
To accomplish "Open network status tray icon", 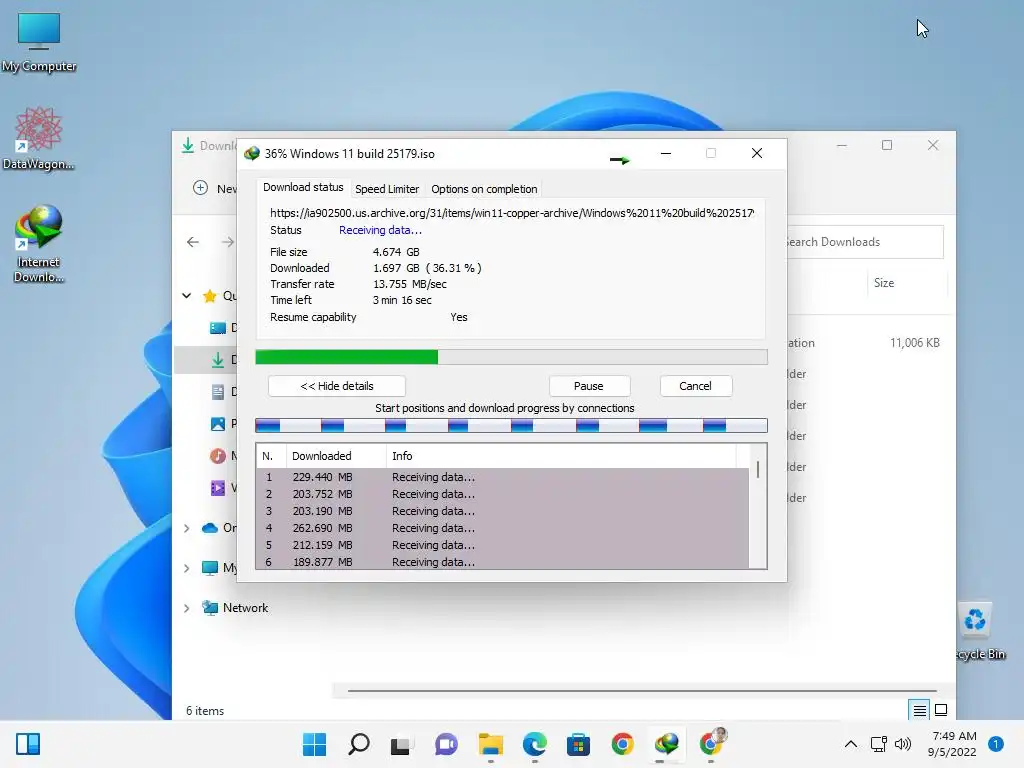I will coord(878,744).
